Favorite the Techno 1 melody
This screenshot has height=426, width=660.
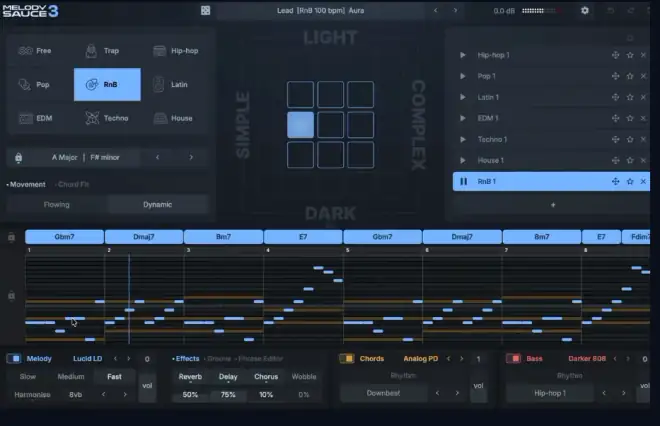630,139
